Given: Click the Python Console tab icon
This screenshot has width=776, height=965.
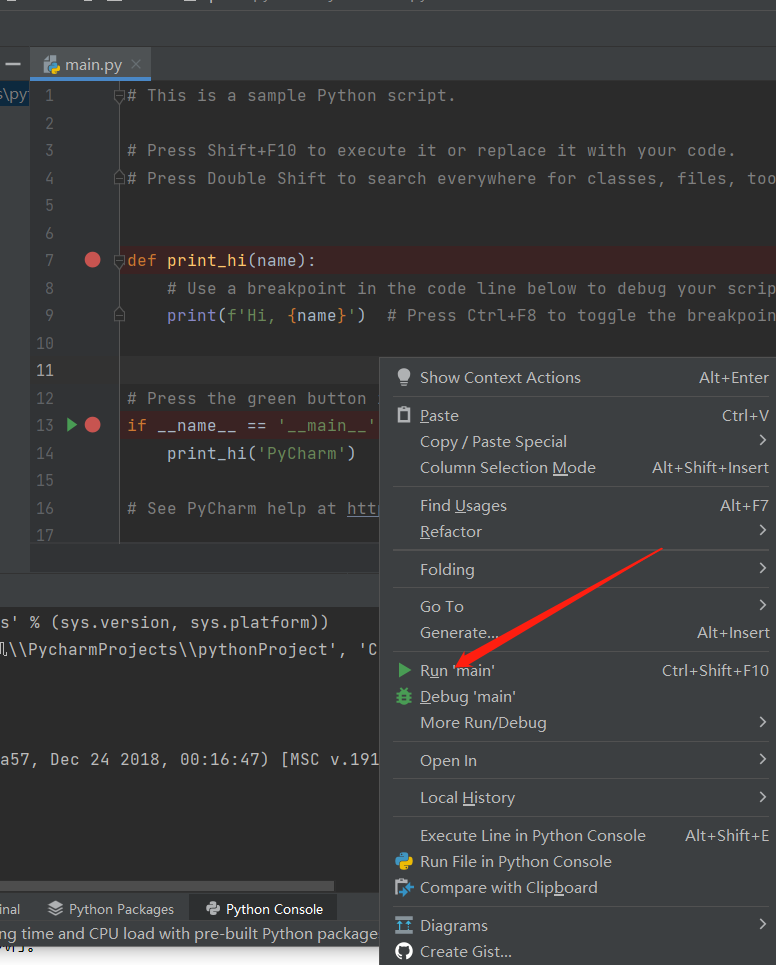Looking at the screenshot, I should [x=213, y=908].
